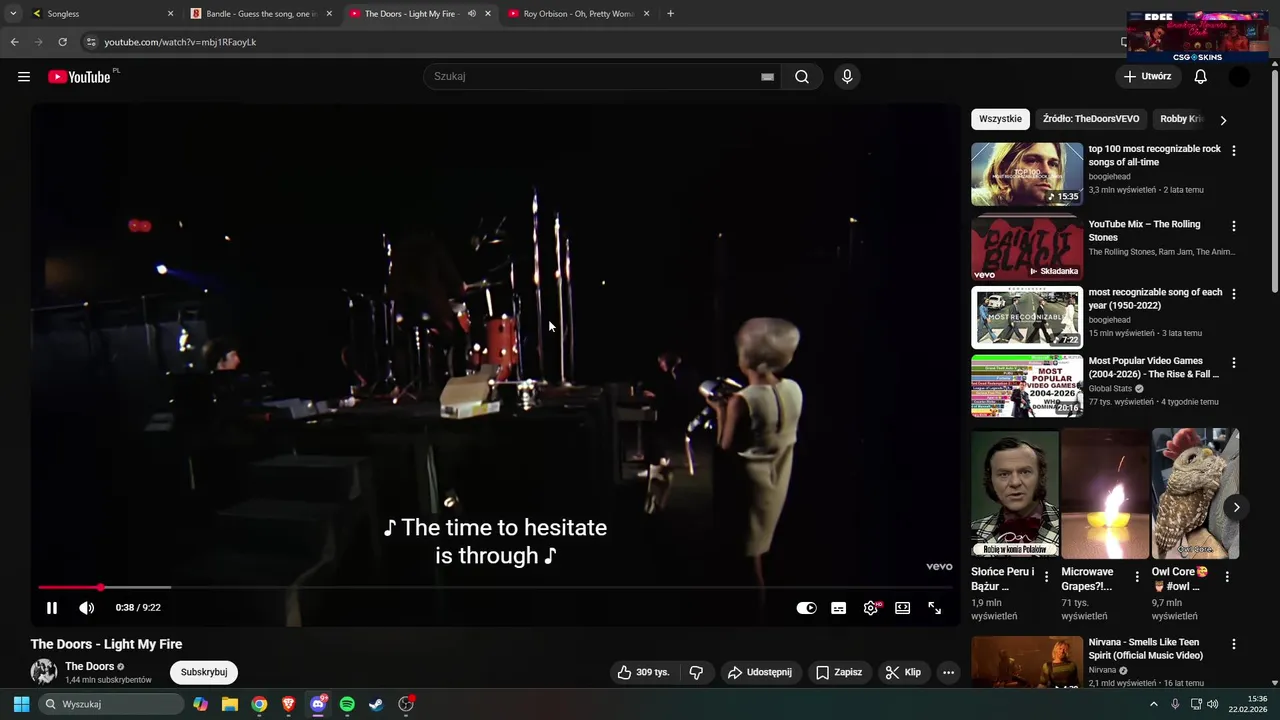Open options for top 100 recognizable rock songs

[x=1233, y=151]
